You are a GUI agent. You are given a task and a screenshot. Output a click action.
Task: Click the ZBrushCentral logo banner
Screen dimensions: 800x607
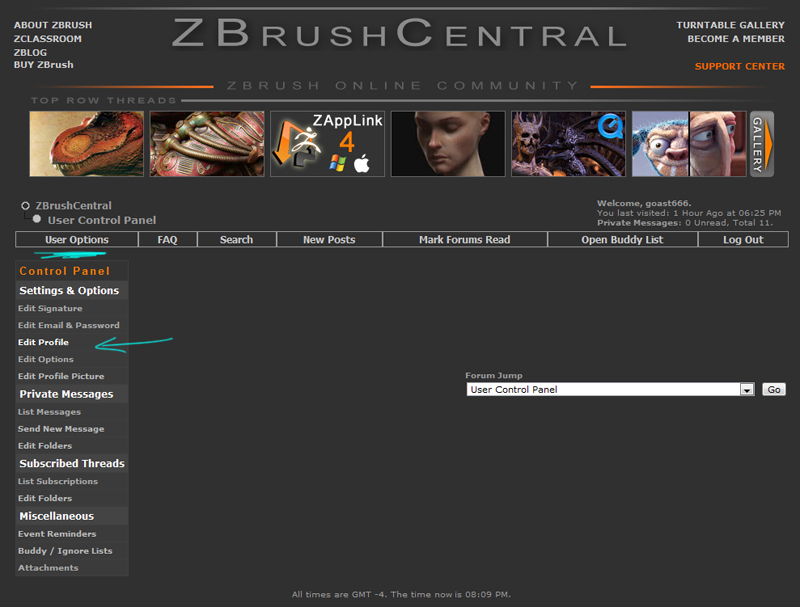[399, 33]
